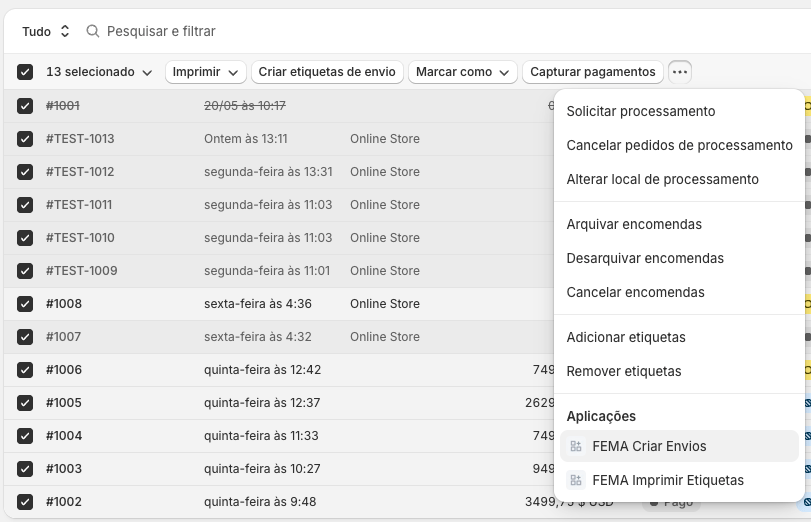This screenshot has height=522, width=811.
Task: Select Solicitar processamento menu item
Action: pyautogui.click(x=679, y=111)
